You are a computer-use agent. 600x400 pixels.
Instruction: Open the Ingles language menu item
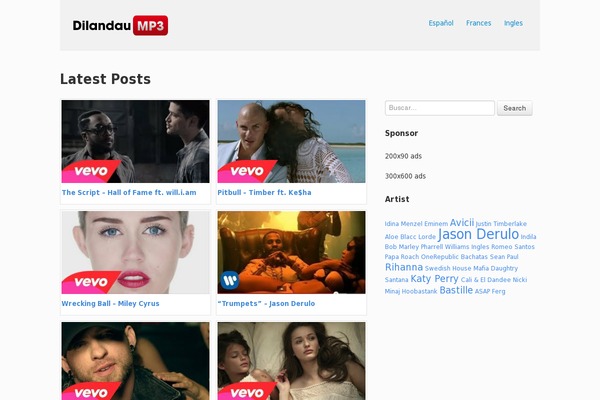pos(513,23)
